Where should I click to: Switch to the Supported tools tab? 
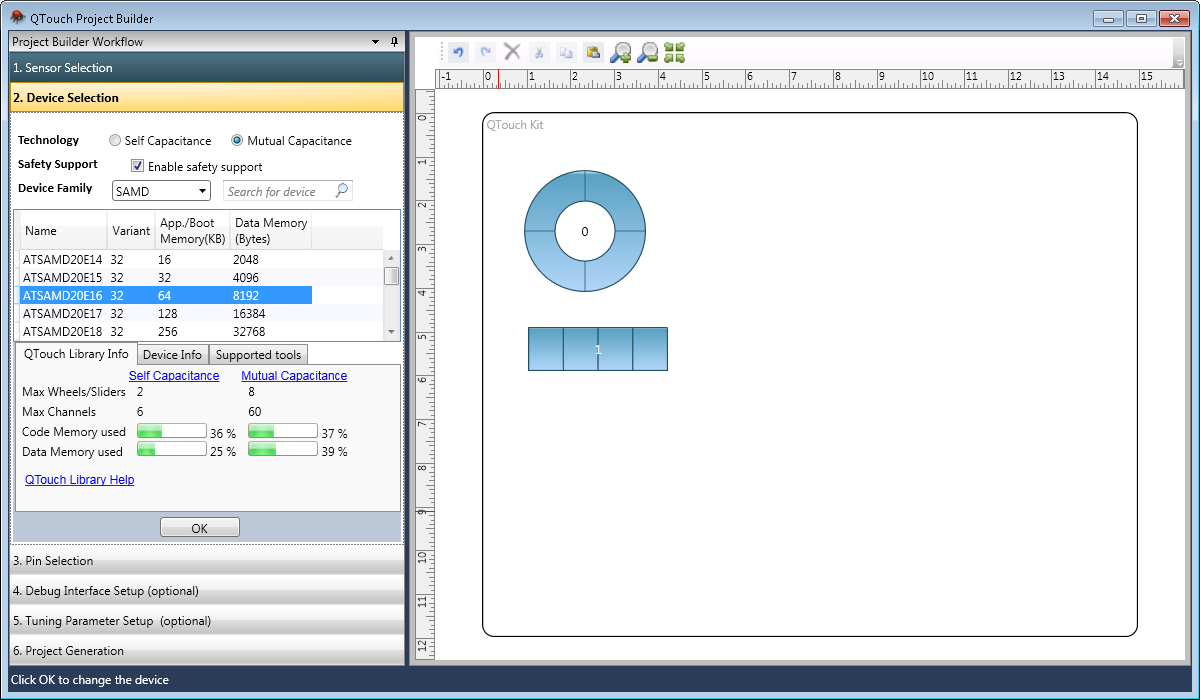click(258, 355)
